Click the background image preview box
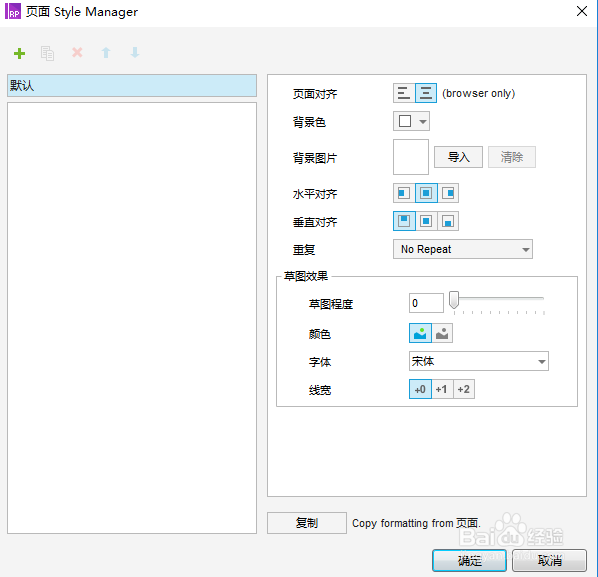This screenshot has height=577, width=598. click(x=411, y=157)
